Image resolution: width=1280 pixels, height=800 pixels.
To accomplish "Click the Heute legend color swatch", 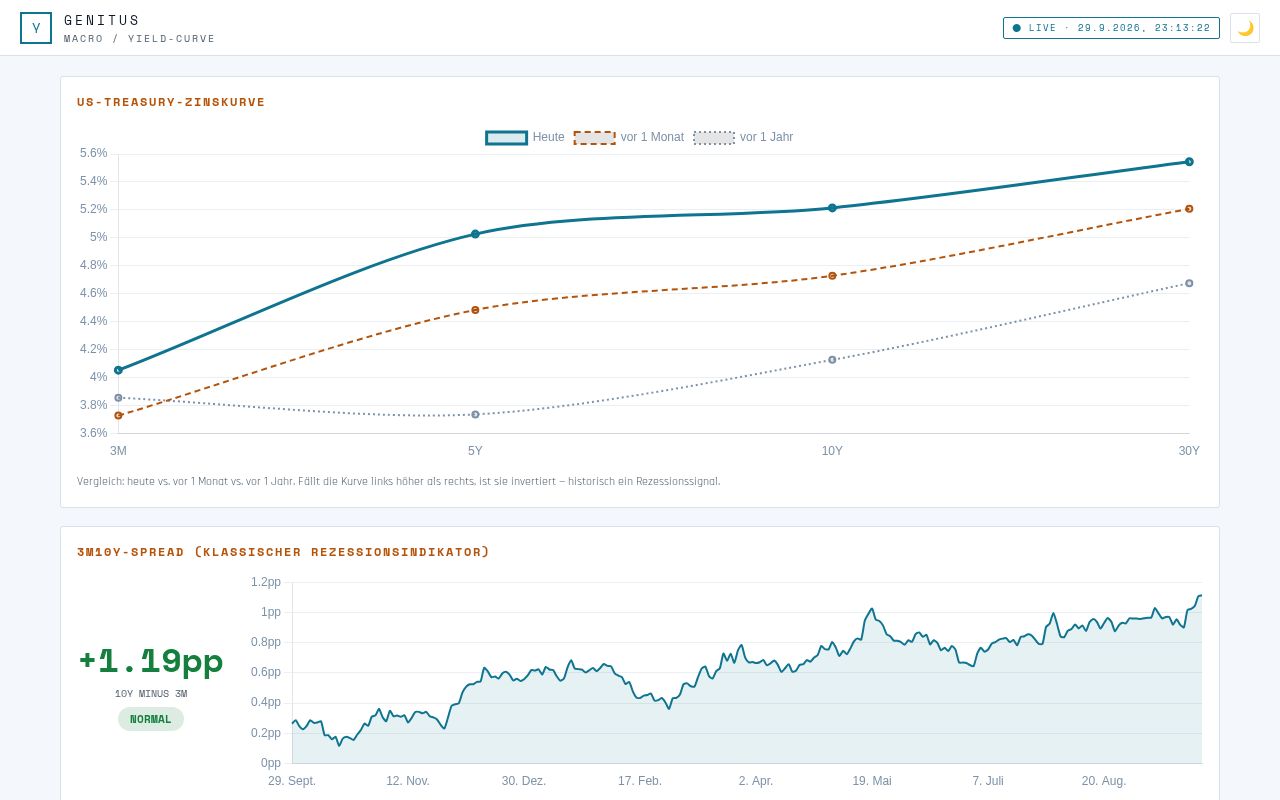I will pos(506,138).
